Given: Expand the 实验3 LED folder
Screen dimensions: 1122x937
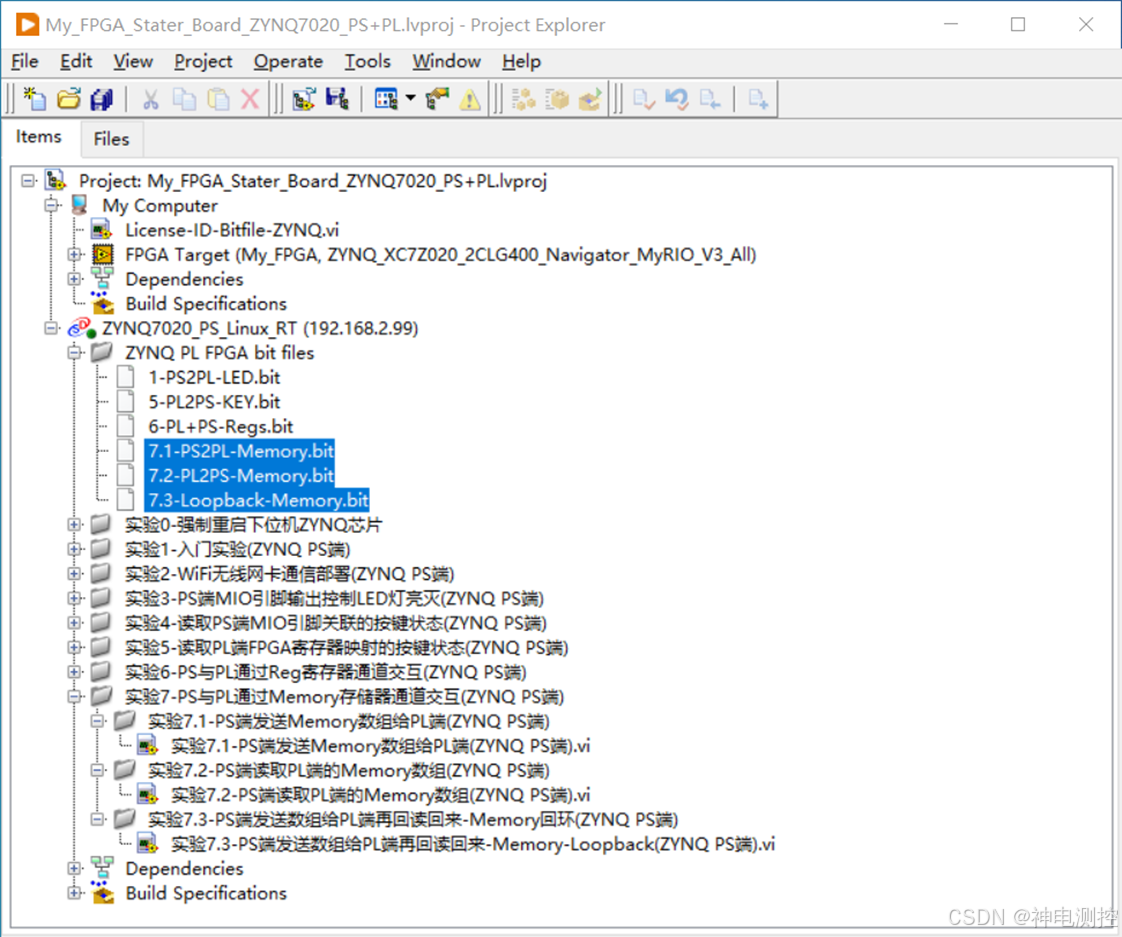Looking at the screenshot, I should point(74,598).
